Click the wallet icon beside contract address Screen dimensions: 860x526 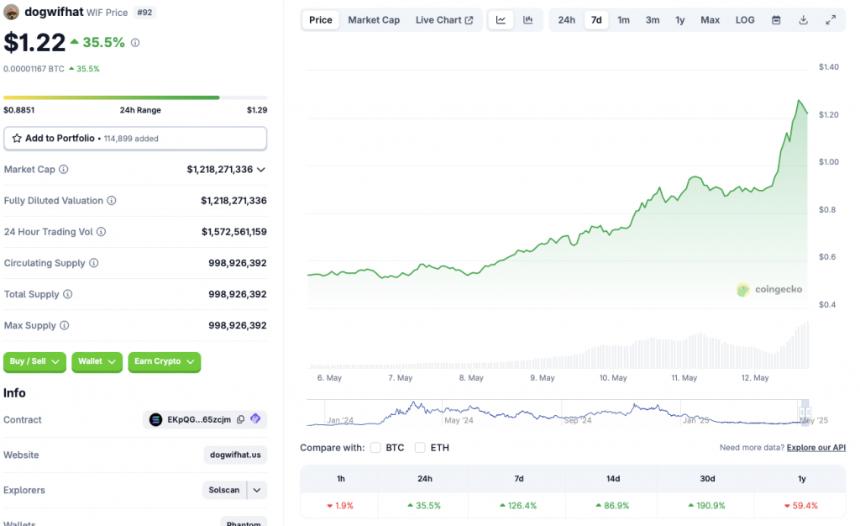(x=255, y=418)
